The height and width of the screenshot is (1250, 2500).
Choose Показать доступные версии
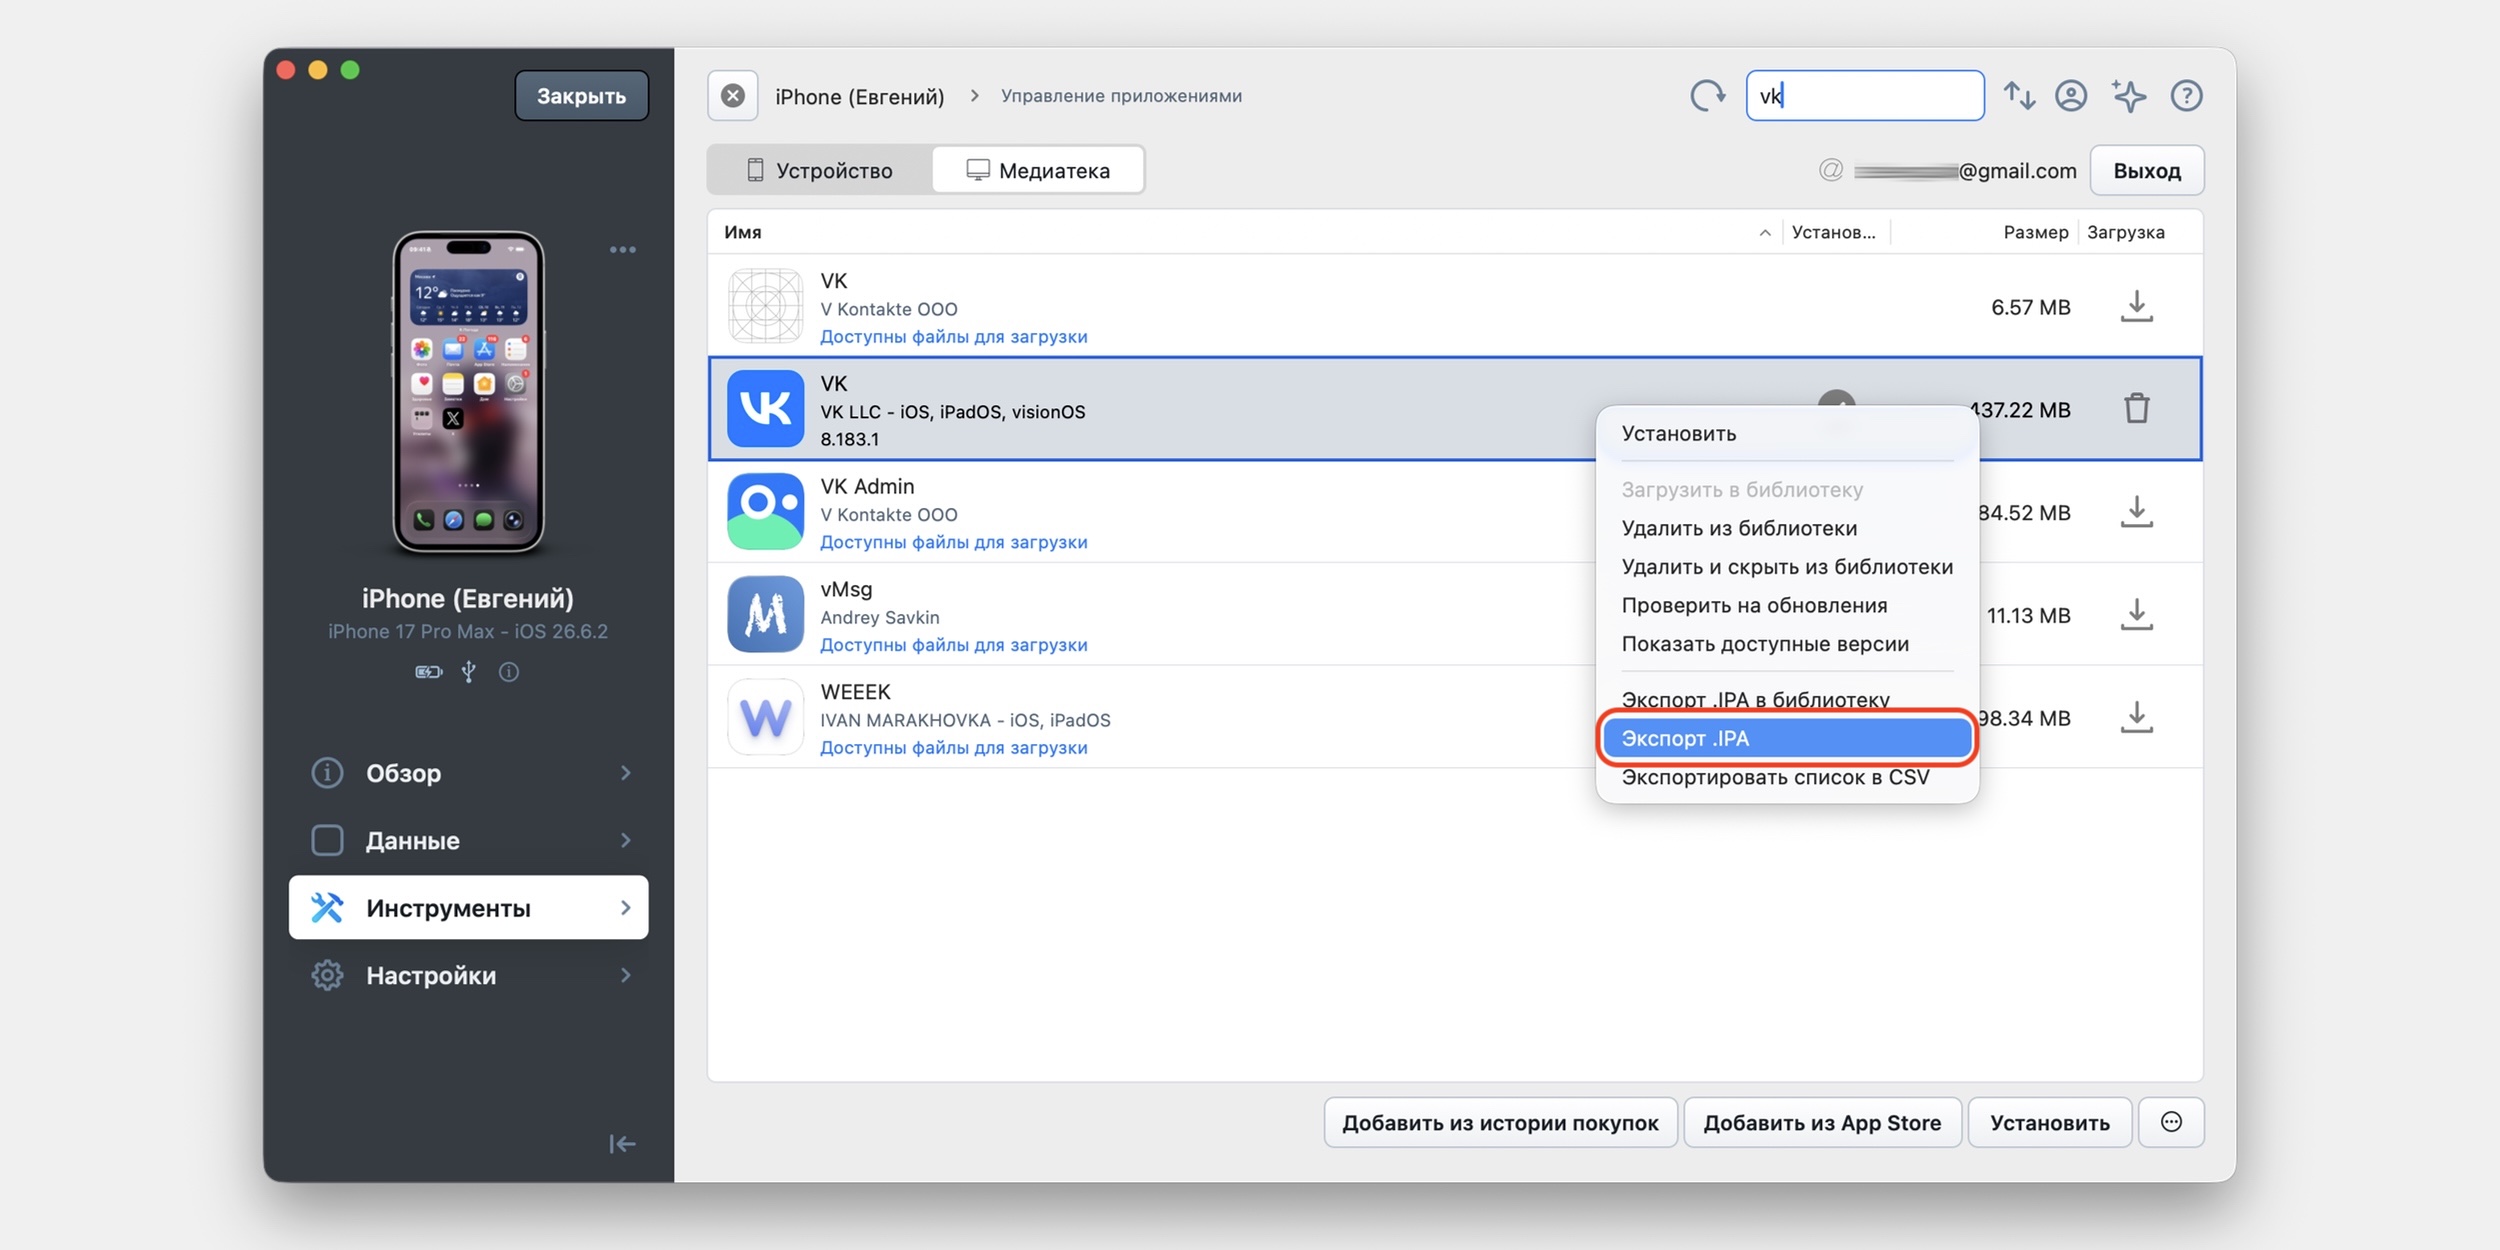(1787, 644)
